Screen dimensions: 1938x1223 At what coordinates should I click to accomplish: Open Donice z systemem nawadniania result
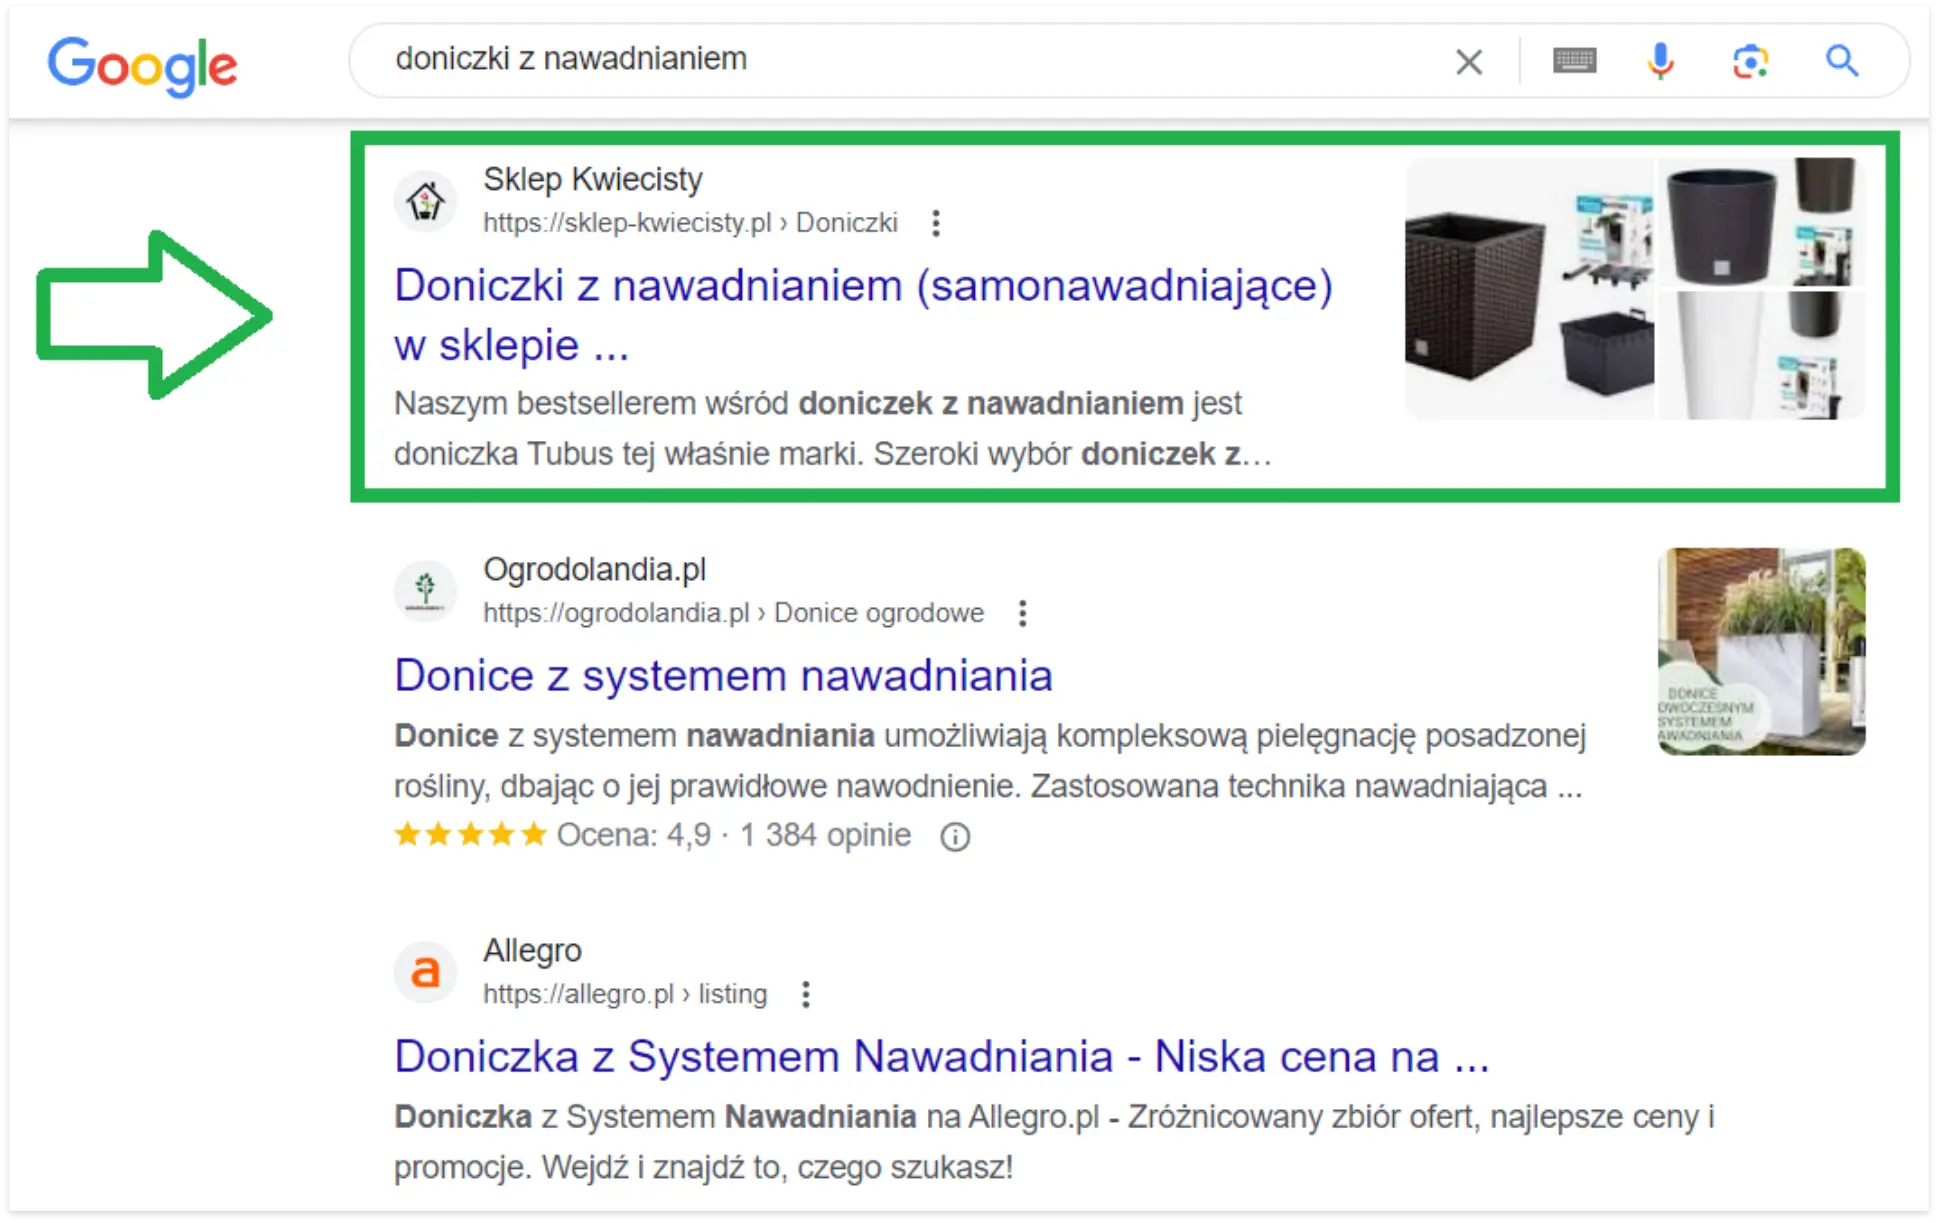pyautogui.click(x=723, y=675)
